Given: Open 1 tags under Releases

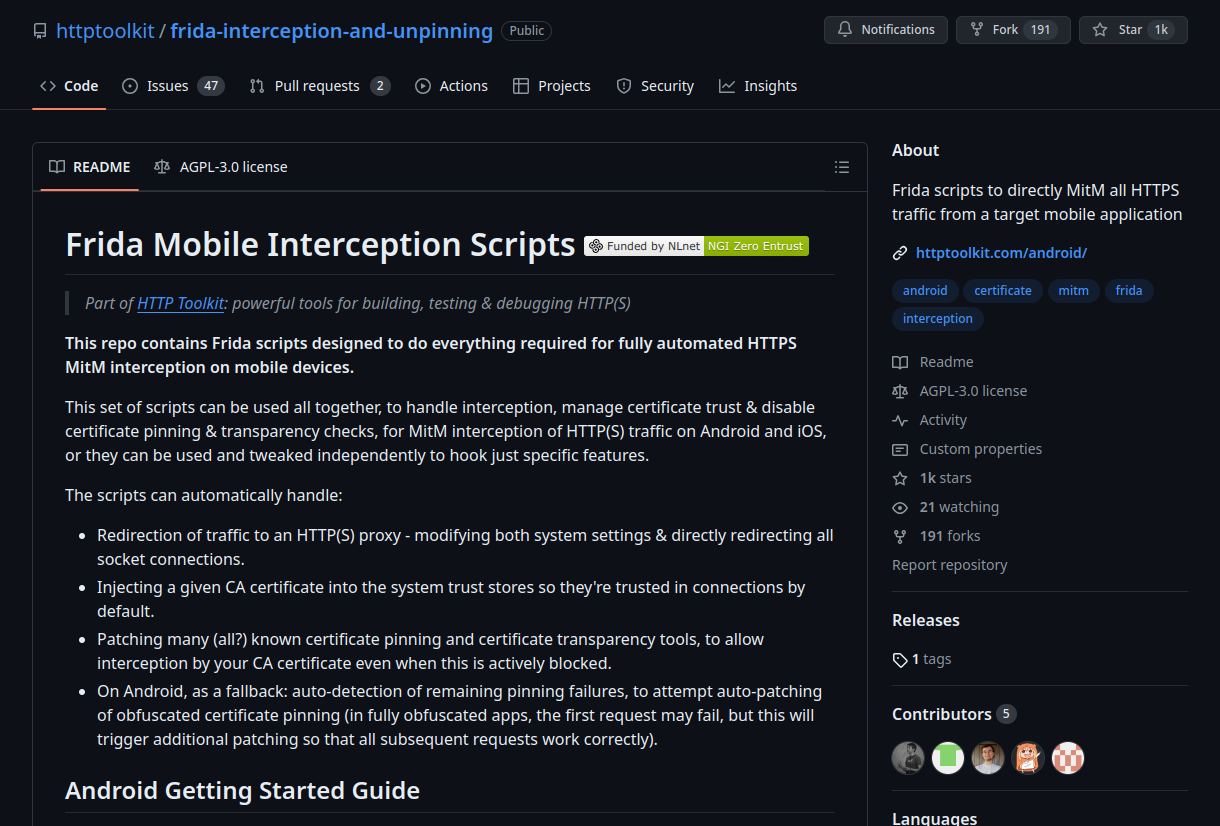Looking at the screenshot, I should click(922, 659).
